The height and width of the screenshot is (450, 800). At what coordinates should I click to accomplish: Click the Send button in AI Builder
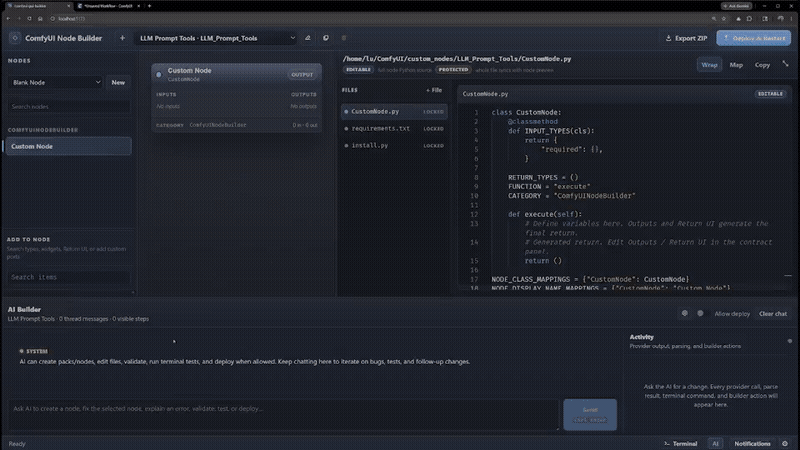click(x=590, y=414)
